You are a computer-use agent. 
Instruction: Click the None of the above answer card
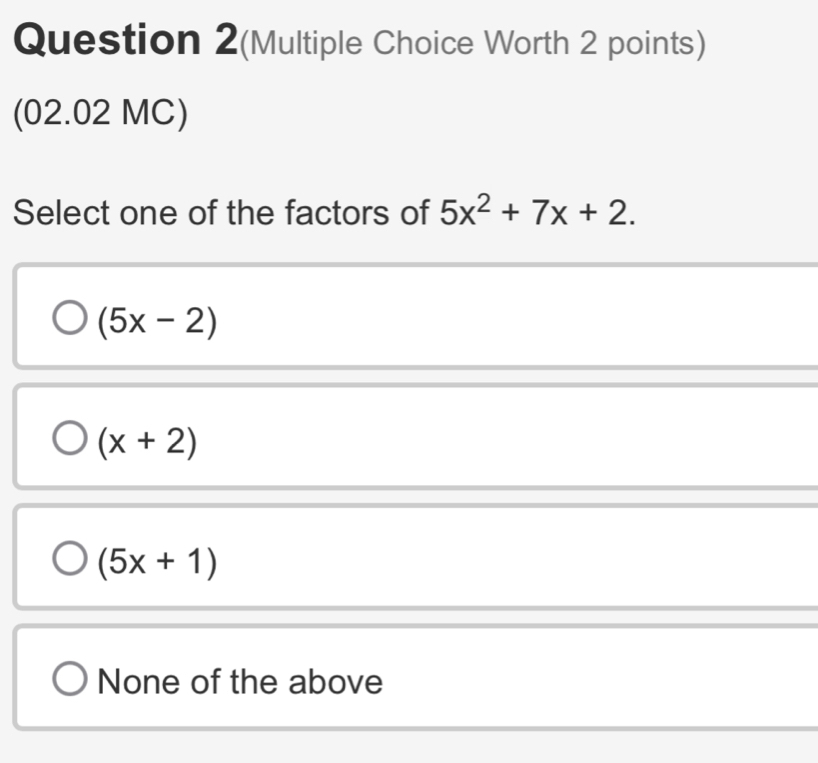tap(400, 680)
